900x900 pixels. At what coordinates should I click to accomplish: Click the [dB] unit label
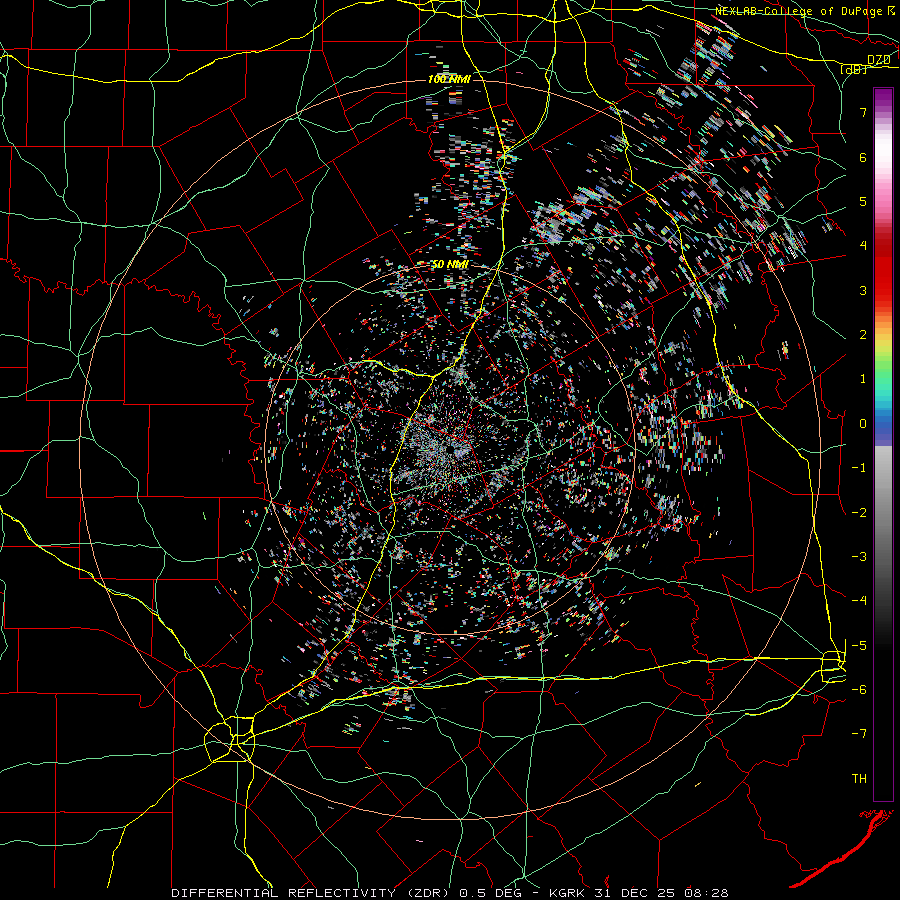(854, 69)
